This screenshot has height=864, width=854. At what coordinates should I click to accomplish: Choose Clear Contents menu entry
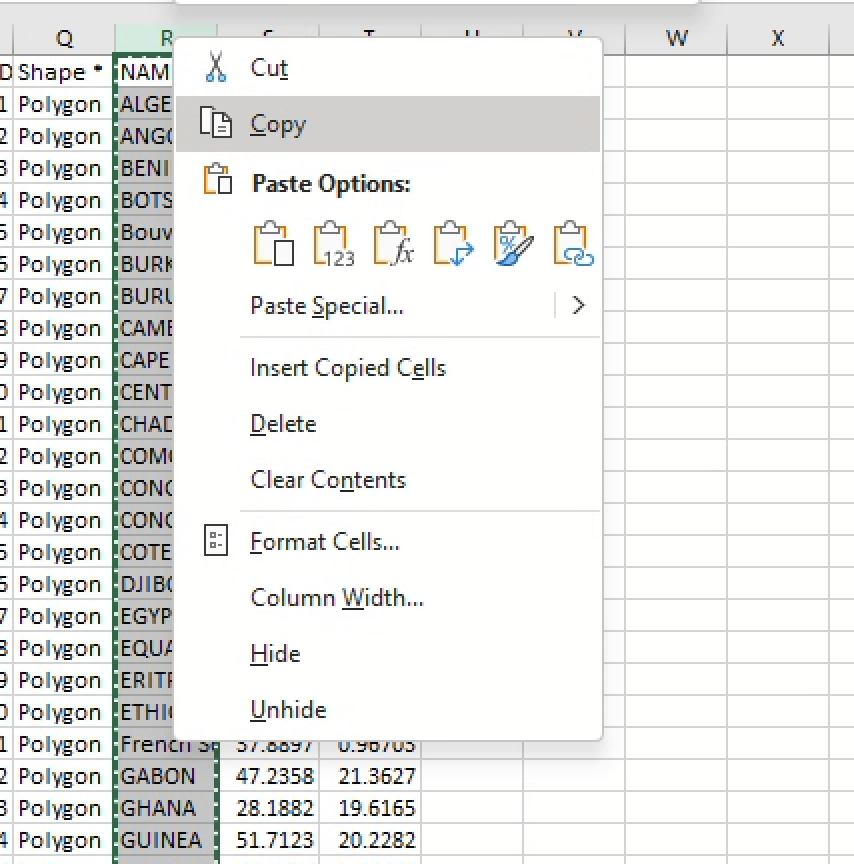coord(328,480)
